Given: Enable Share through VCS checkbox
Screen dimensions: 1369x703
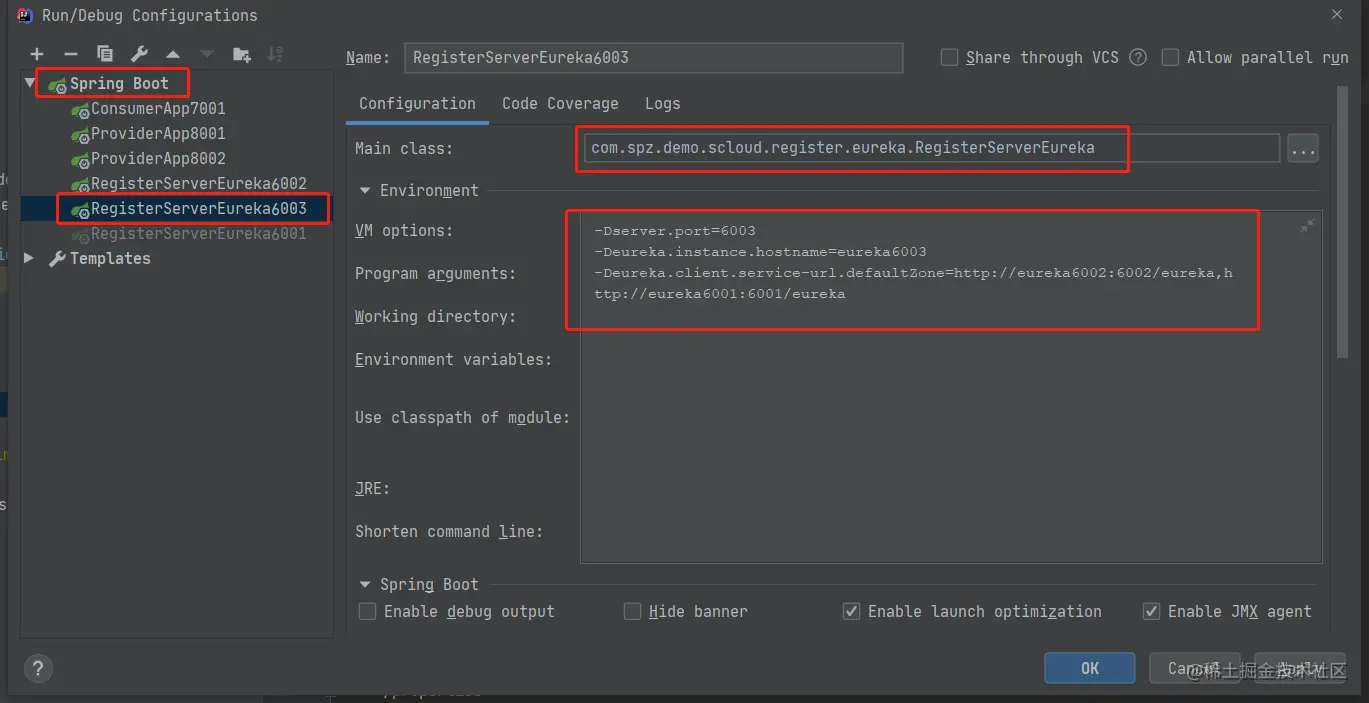Looking at the screenshot, I should click(x=950, y=57).
